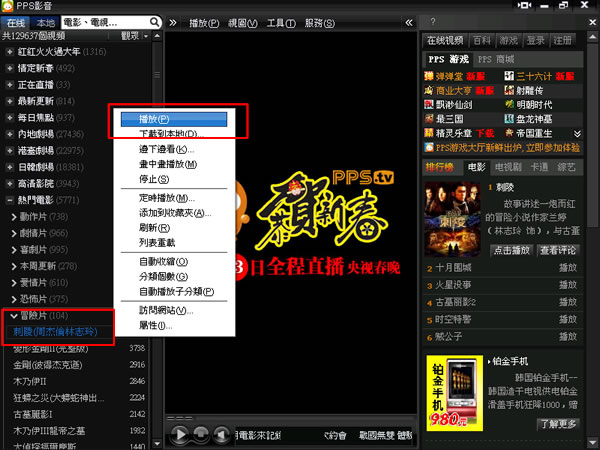Toggle 自動收縮(O) in context menu

point(174,262)
